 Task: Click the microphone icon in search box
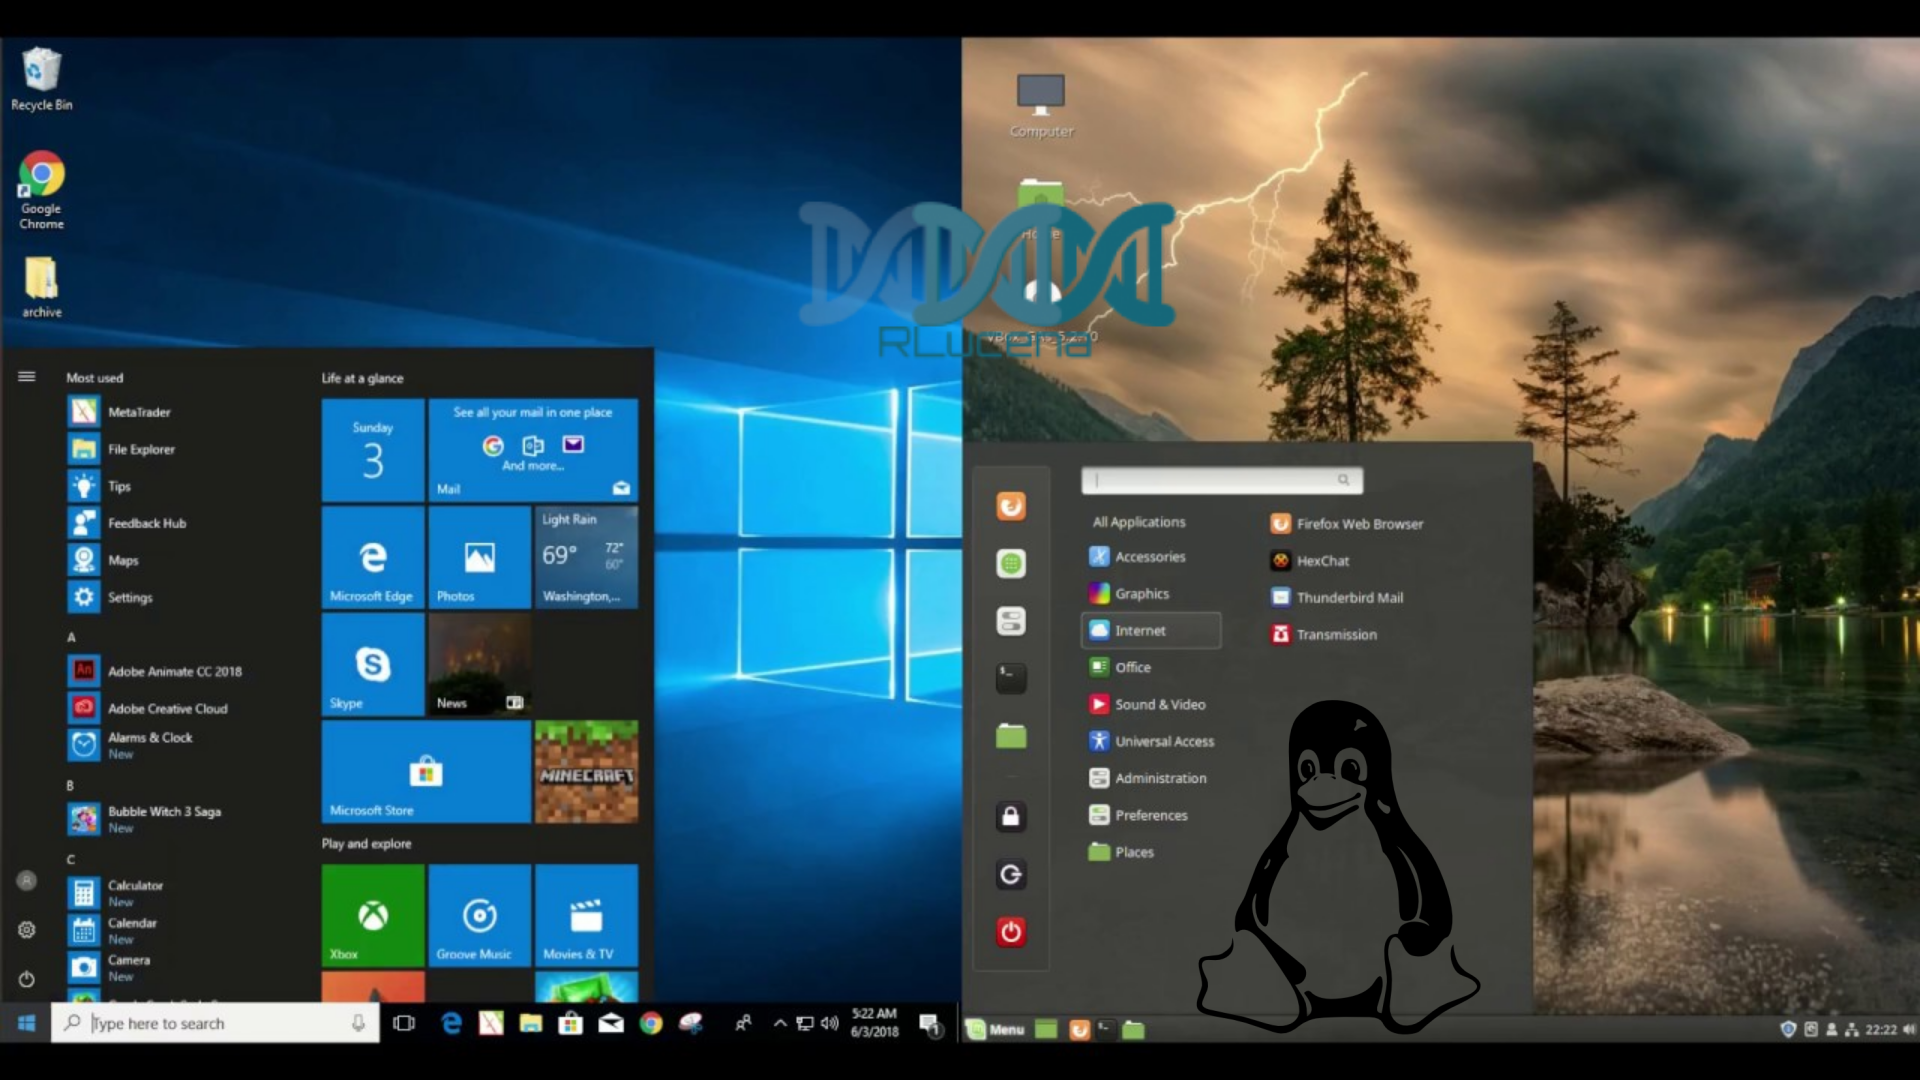pos(358,1023)
